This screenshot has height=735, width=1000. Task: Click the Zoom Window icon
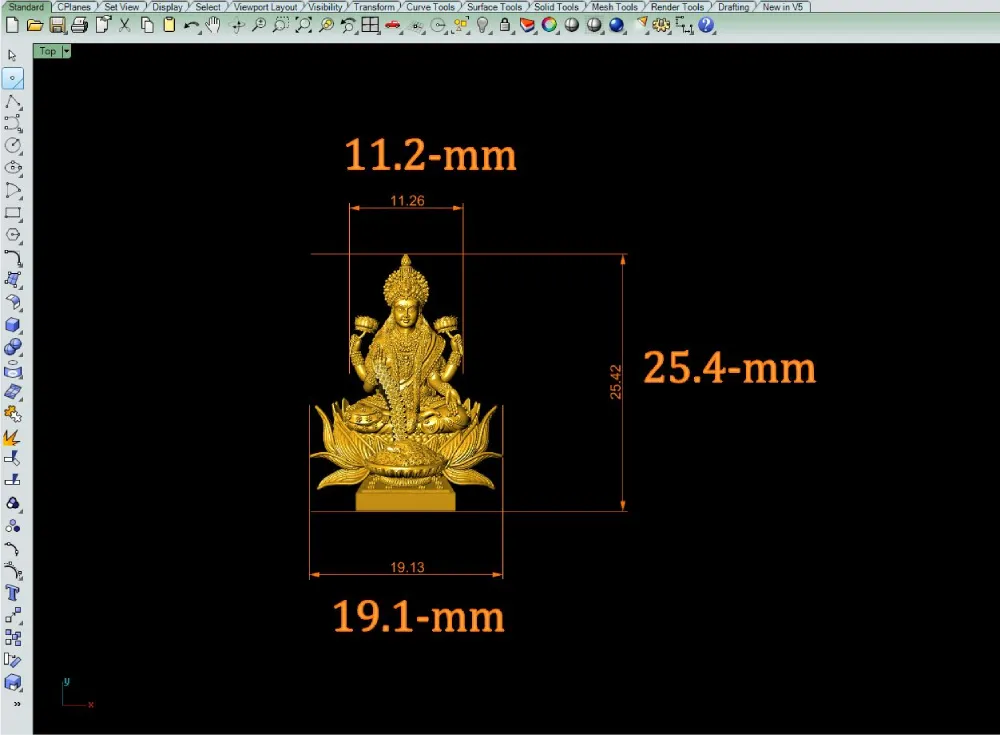point(281,26)
